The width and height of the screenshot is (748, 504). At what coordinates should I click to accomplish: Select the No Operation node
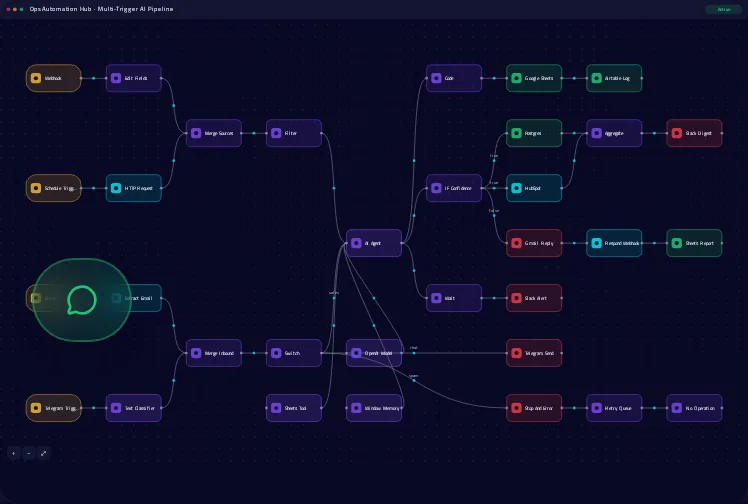pyautogui.click(x=694, y=408)
